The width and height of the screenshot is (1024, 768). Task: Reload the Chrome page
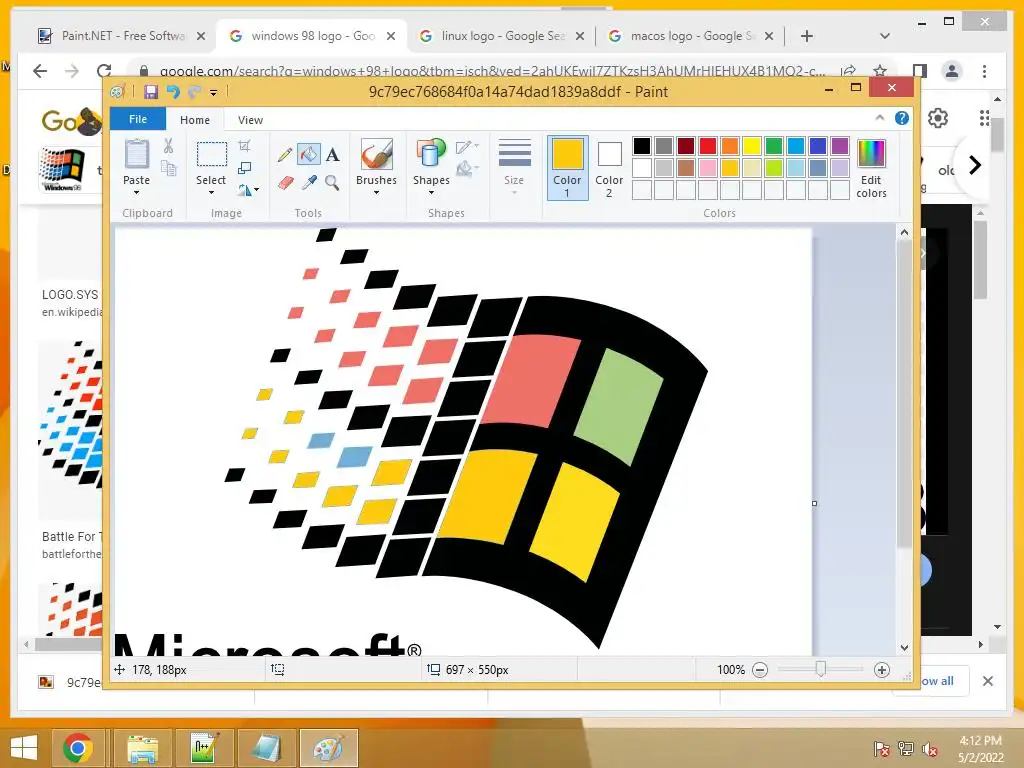coord(104,71)
